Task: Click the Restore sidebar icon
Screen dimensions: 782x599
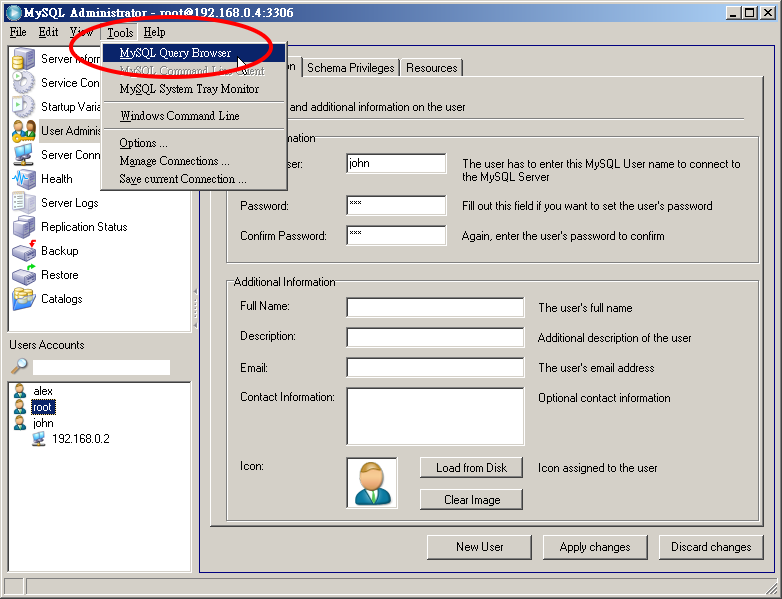Action: (x=24, y=275)
